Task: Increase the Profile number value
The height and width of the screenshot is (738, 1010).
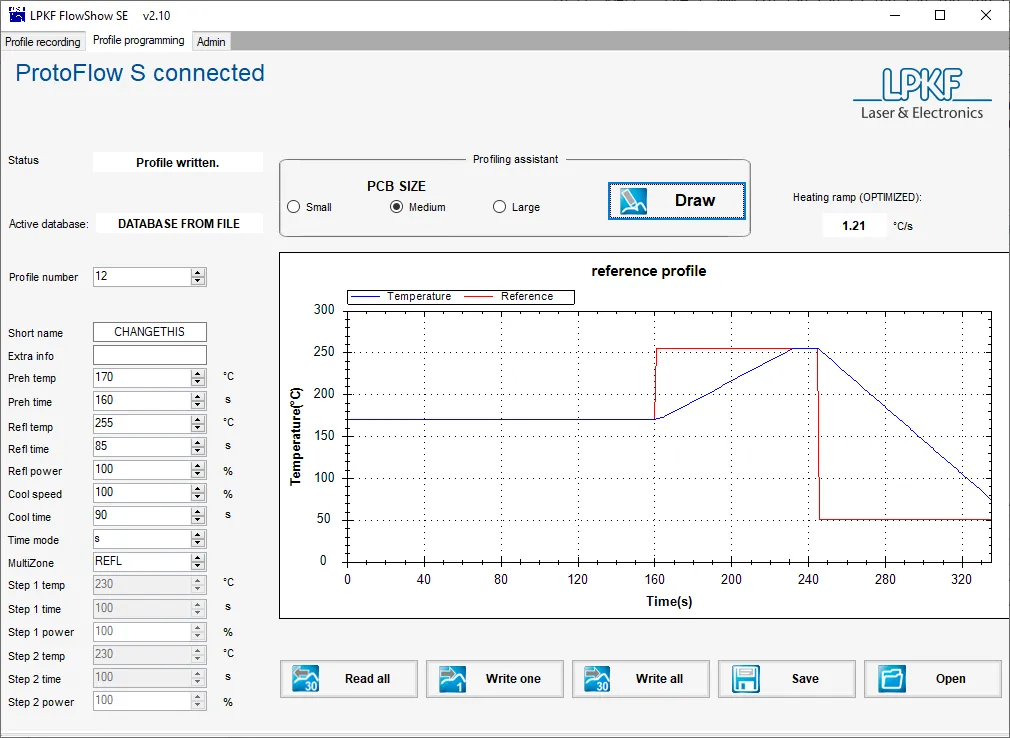Action: pos(198,272)
